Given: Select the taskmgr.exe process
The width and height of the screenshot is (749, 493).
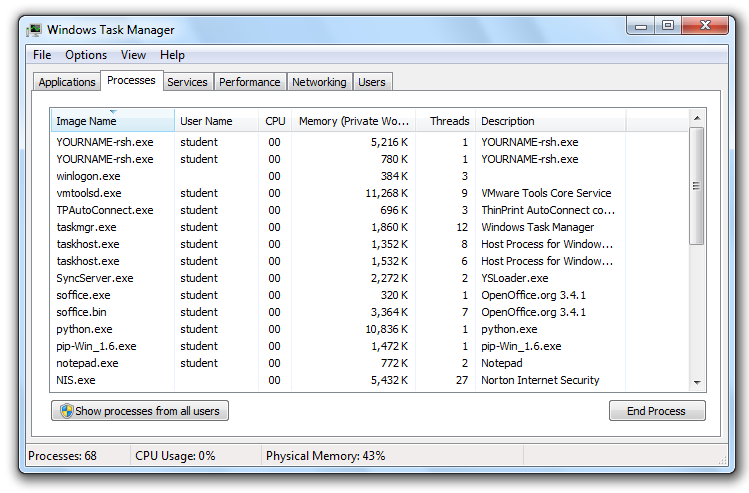Looking at the screenshot, I should pyautogui.click(x=369, y=227).
